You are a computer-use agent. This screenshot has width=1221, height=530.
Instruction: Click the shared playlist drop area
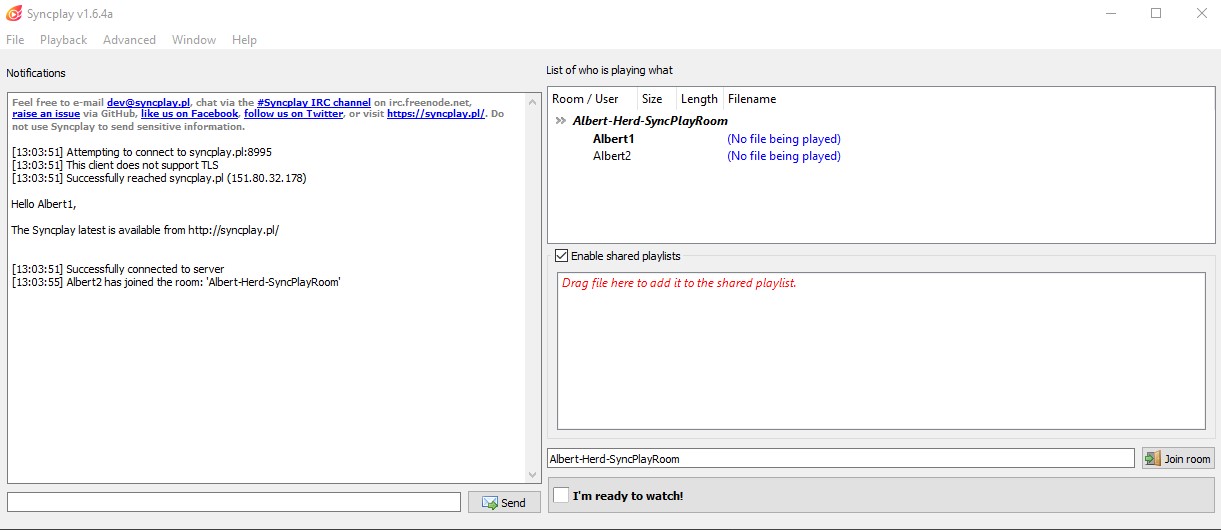click(x=881, y=351)
